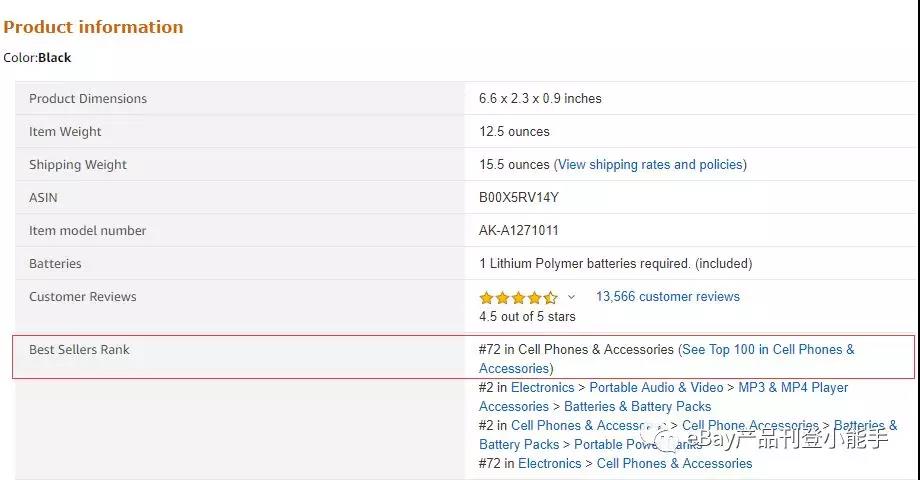Open View shipping rates and policies link

click(650, 164)
